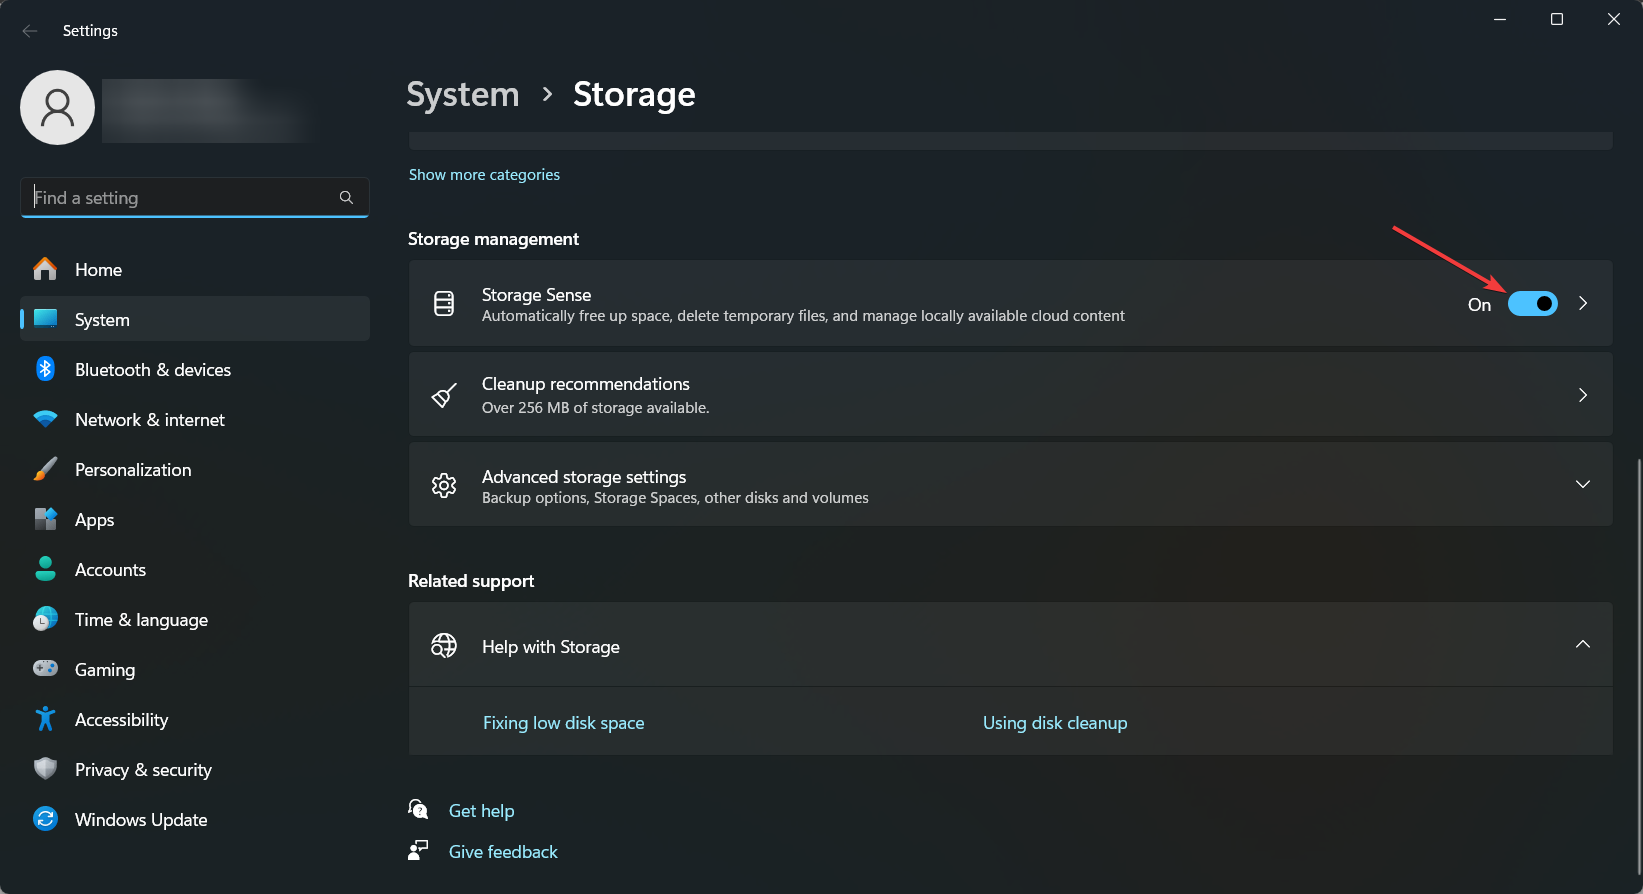The height and width of the screenshot is (894, 1643).
Task: Click the Network wifi icon in sidebar
Action: pos(45,419)
